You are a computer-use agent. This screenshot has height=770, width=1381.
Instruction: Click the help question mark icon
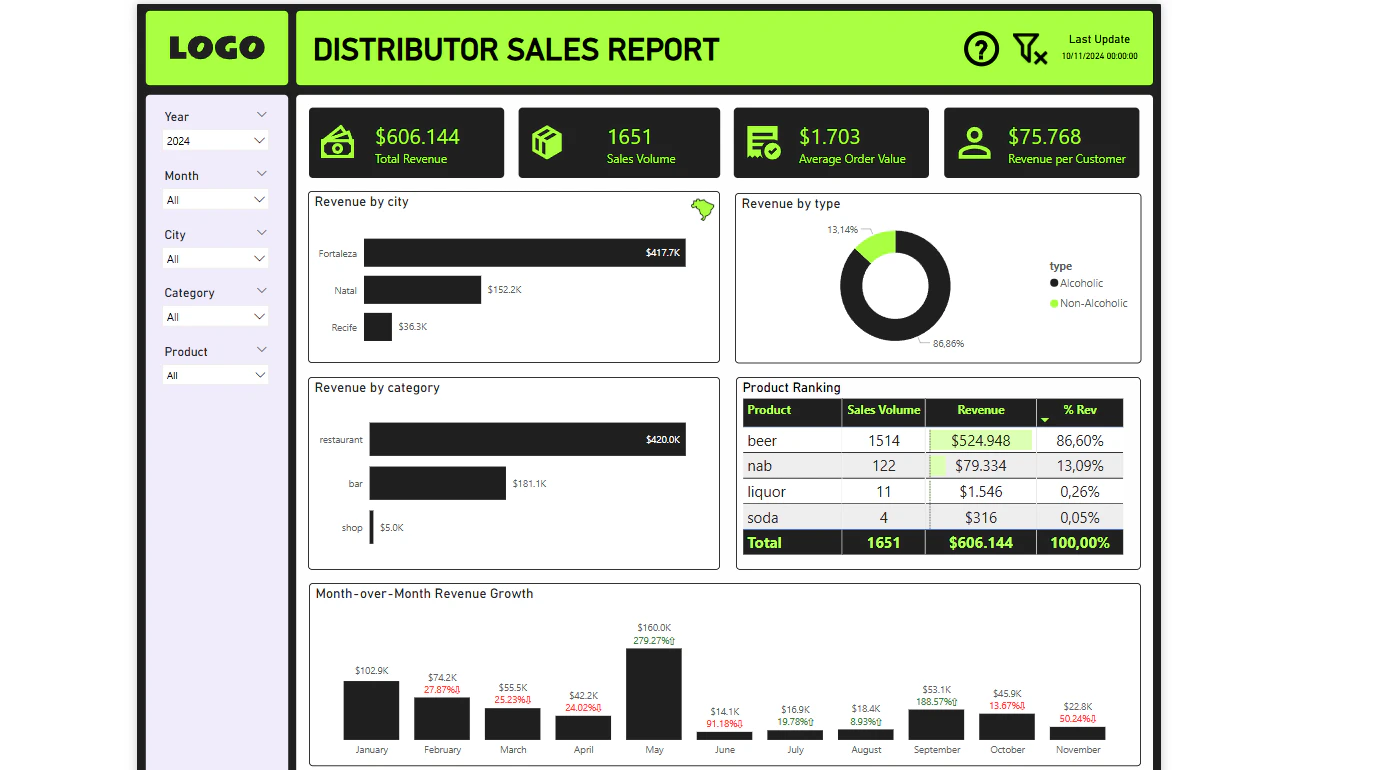pyautogui.click(x=981, y=48)
